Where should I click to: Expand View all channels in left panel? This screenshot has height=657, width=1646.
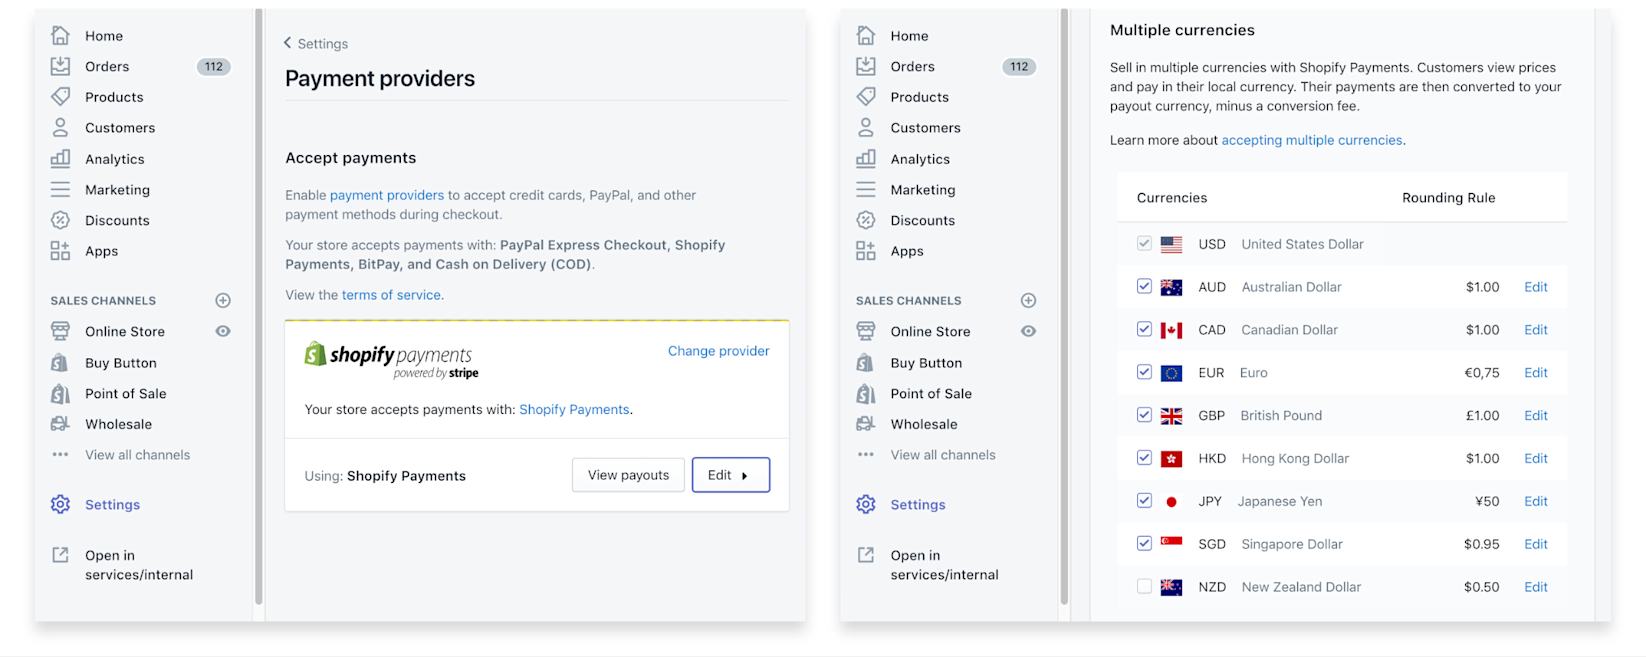click(x=137, y=455)
